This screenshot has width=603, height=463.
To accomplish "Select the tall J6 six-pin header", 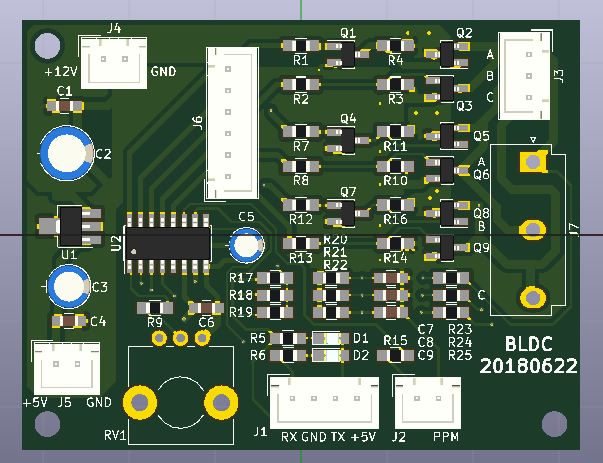I will coord(232,123).
